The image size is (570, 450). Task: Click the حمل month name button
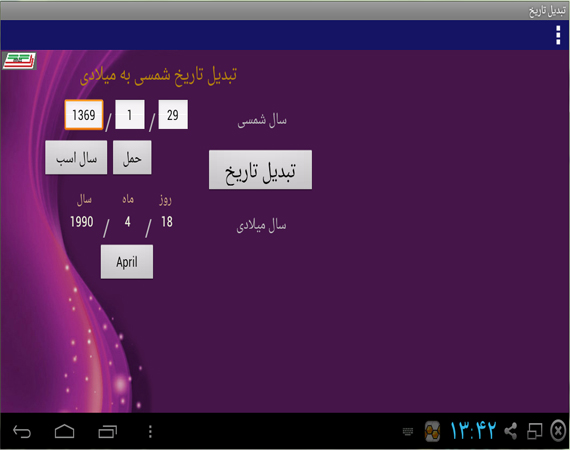tap(132, 157)
